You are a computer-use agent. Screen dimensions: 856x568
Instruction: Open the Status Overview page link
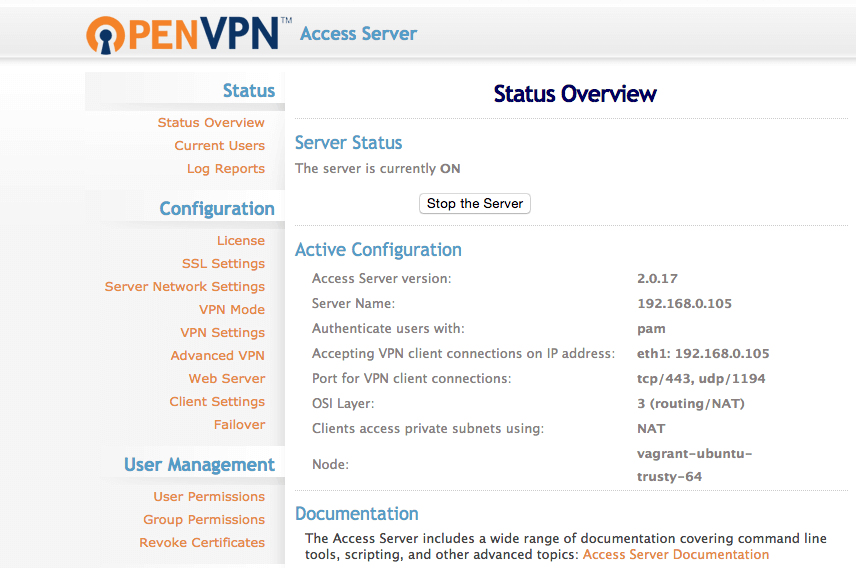coord(211,122)
